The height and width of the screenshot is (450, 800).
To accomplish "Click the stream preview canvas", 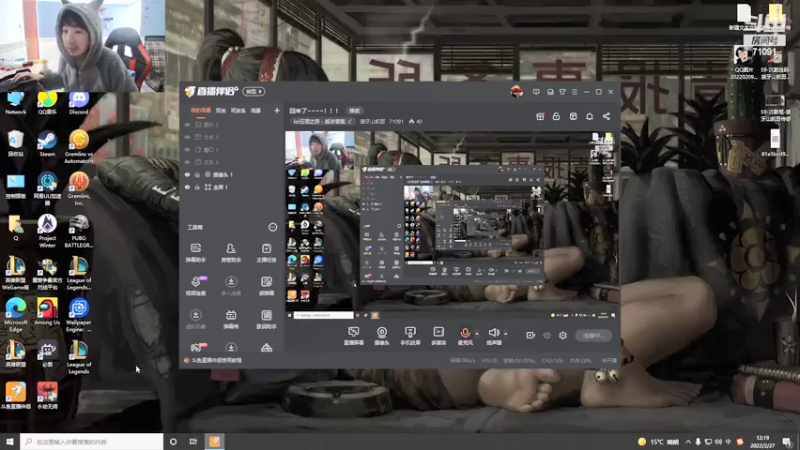I will (x=452, y=225).
